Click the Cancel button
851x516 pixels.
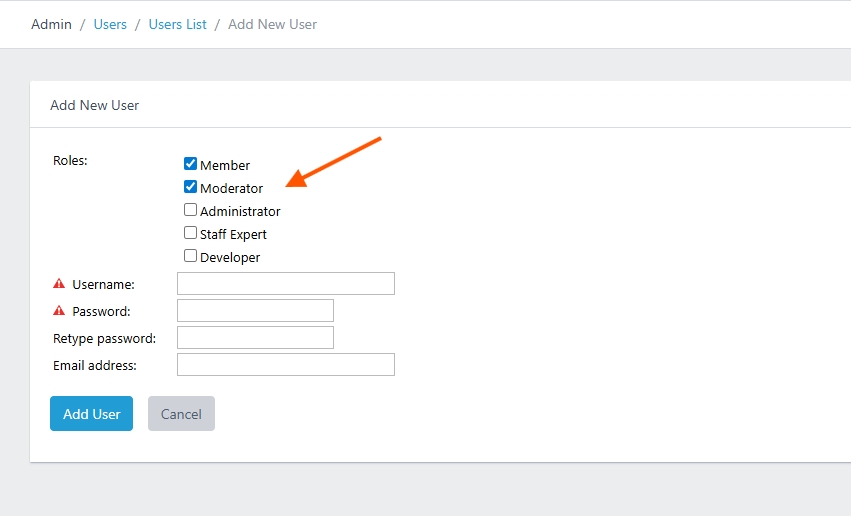(181, 413)
